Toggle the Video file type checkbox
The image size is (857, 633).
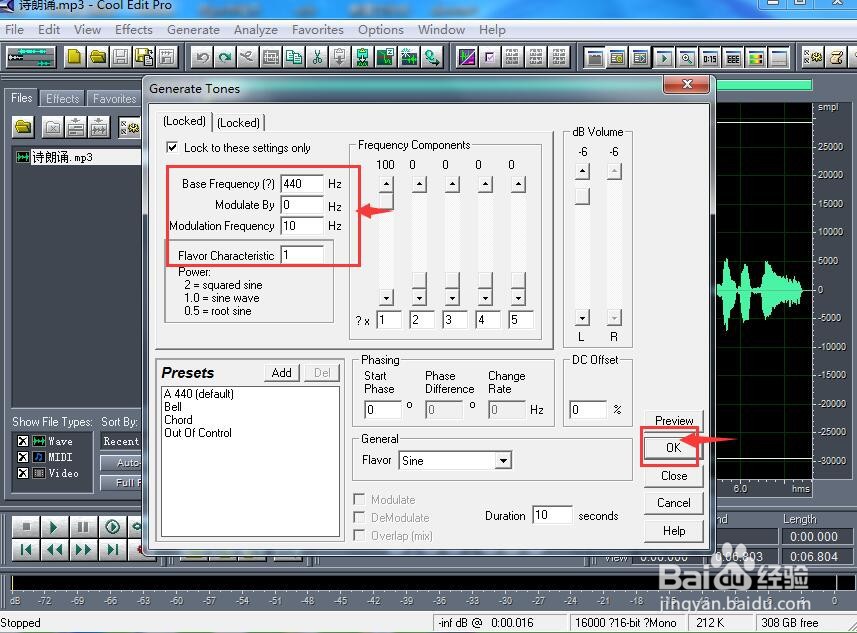click(23, 473)
